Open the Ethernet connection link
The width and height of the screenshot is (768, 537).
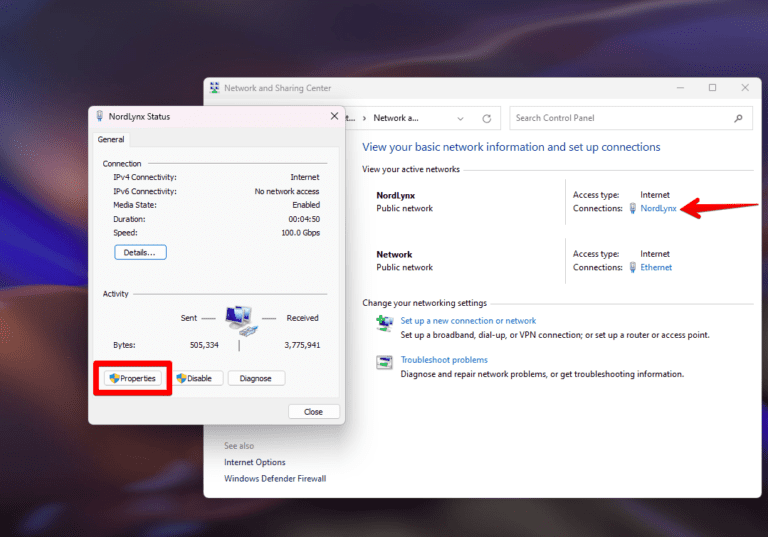coord(656,268)
